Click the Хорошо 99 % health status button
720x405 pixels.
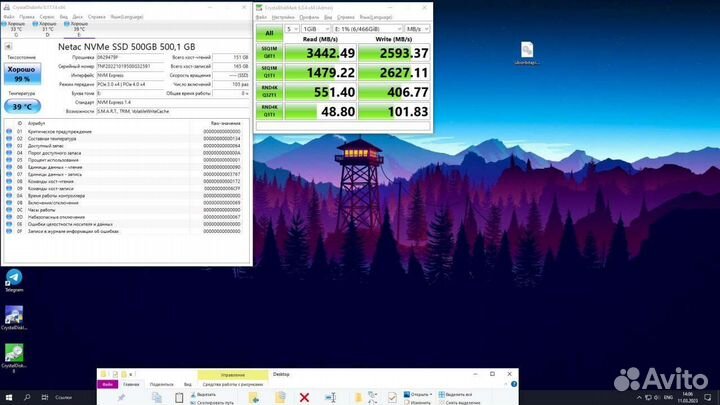coord(22,74)
